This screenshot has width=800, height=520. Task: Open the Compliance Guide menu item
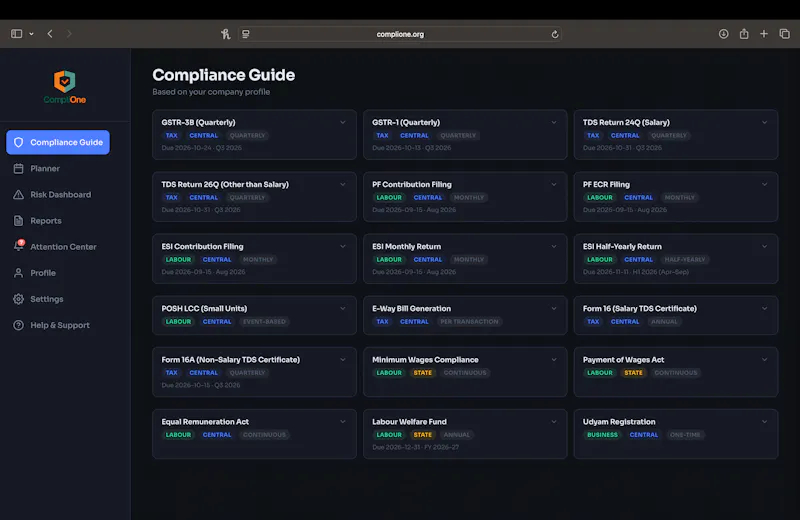58,142
